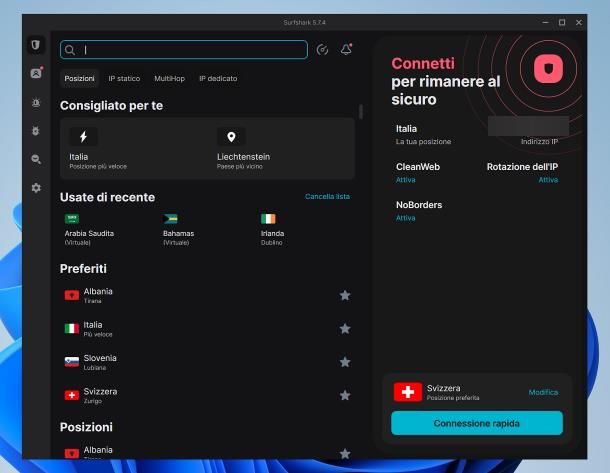Select Arabia Saudita (Virtuale) recent location
This screenshot has height=473, width=610.
(89, 230)
